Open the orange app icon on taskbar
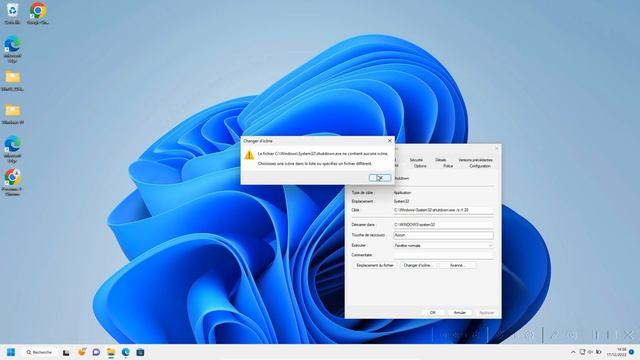Image resolution: width=640 pixels, height=360 pixels. tap(82, 351)
